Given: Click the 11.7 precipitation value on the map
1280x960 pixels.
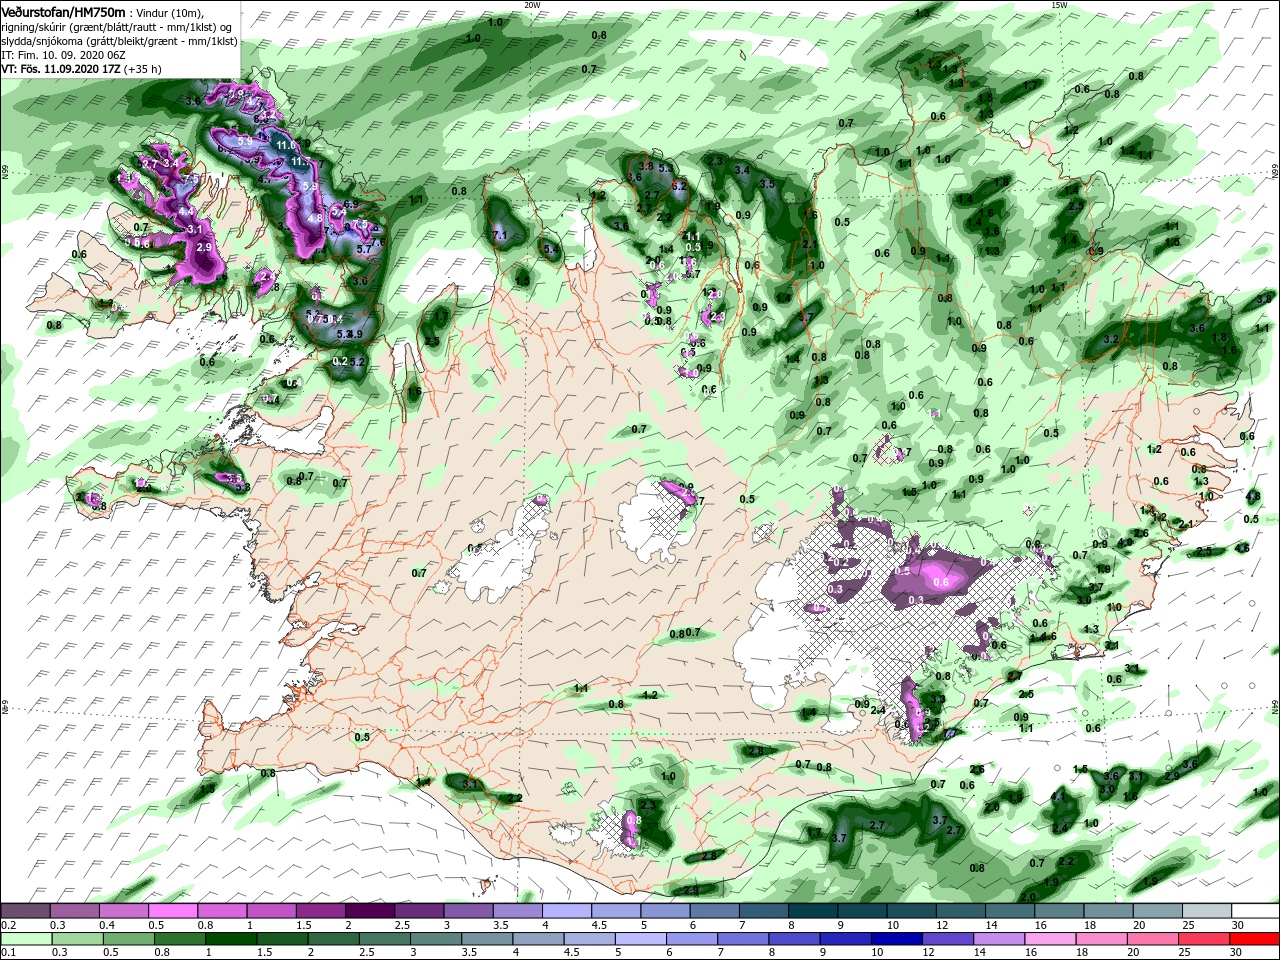Looking at the screenshot, I should click(x=299, y=161).
